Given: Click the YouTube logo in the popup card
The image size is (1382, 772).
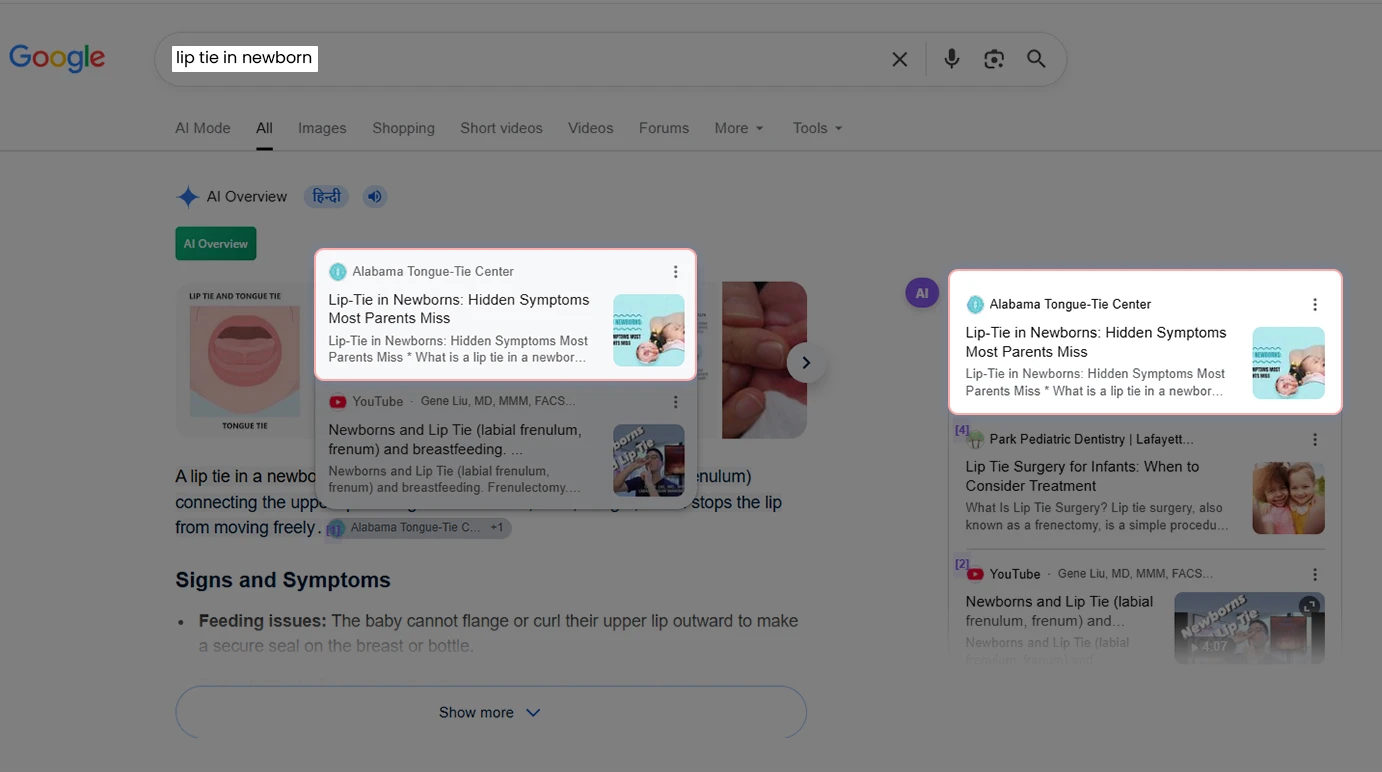Looking at the screenshot, I should point(338,402).
